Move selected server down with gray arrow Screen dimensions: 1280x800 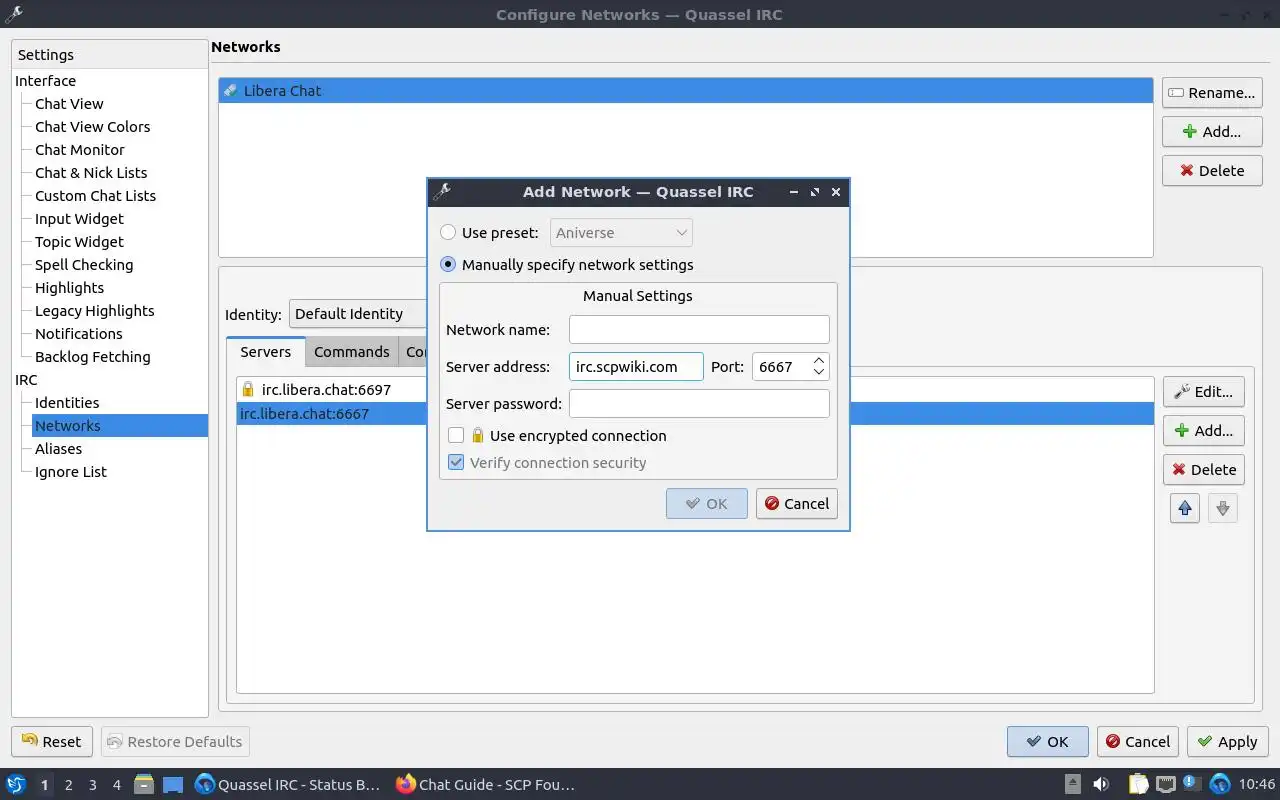(1222, 508)
